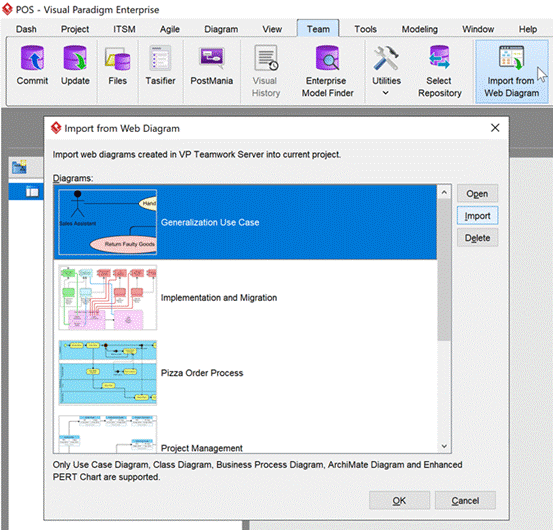The image size is (553, 530).
Task: Select the Project Management diagram thumbnail
Action: coord(108,434)
